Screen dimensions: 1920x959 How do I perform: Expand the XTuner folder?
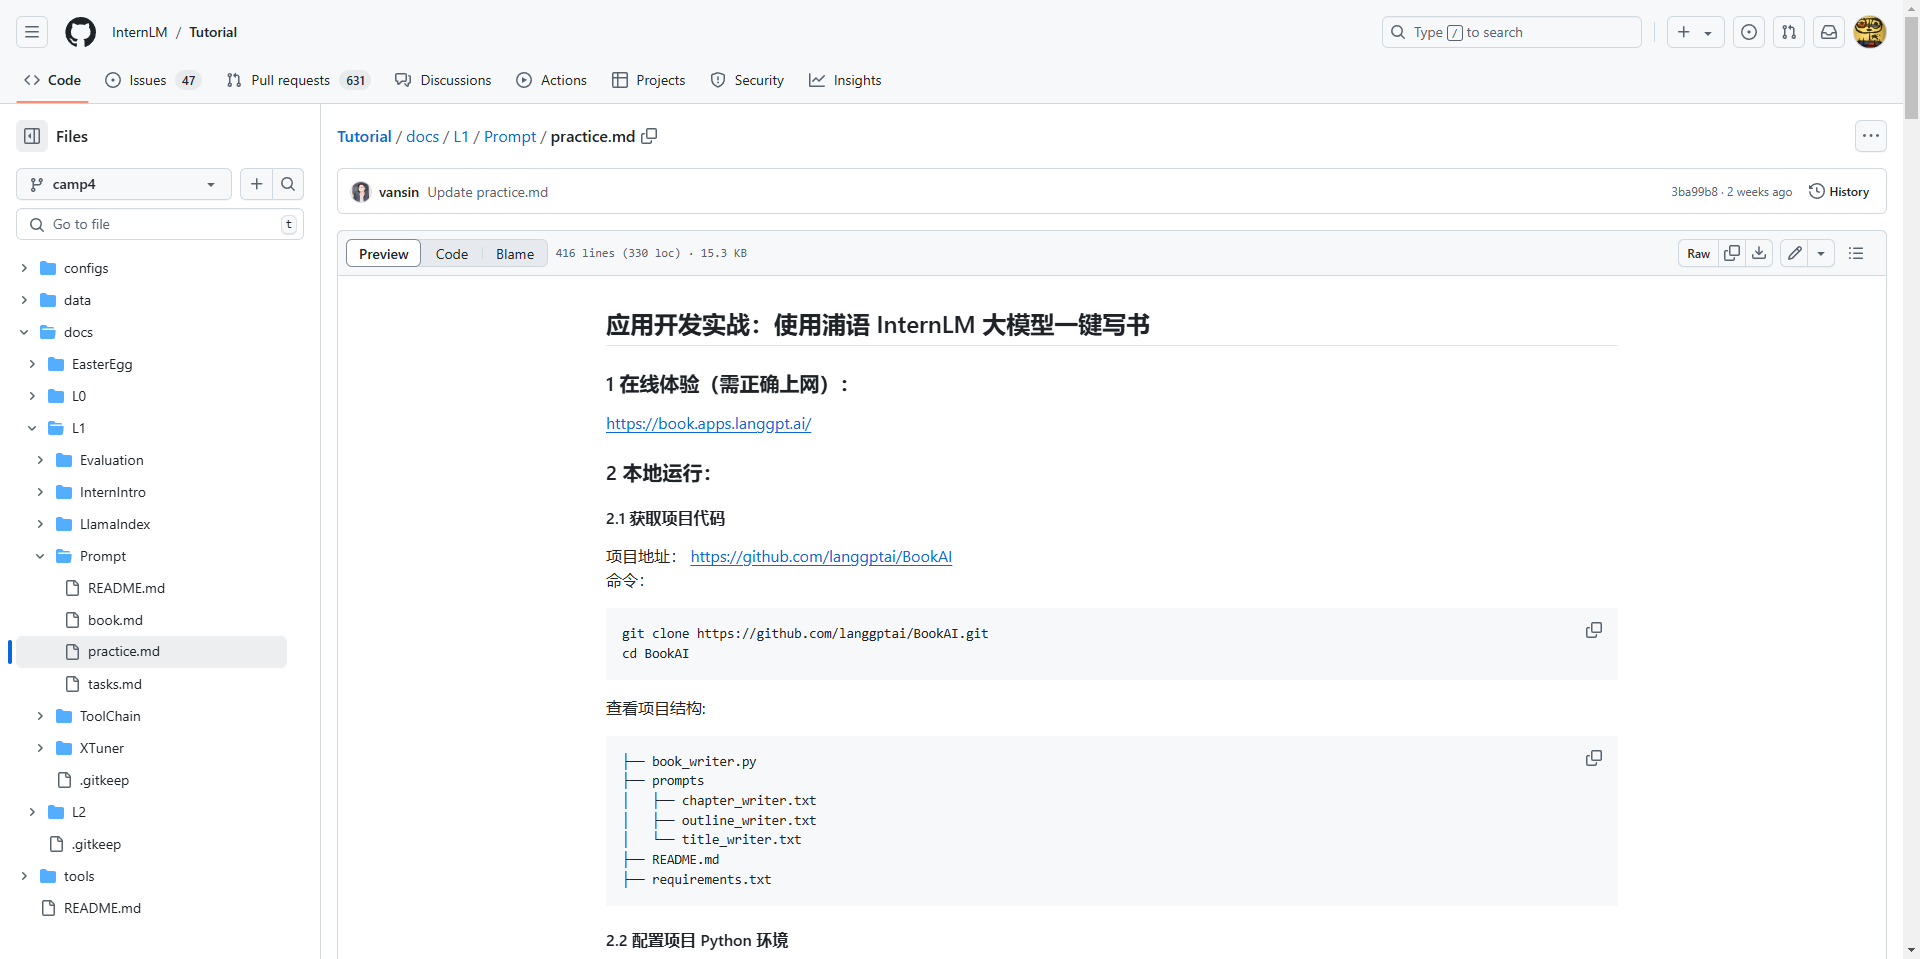point(40,748)
